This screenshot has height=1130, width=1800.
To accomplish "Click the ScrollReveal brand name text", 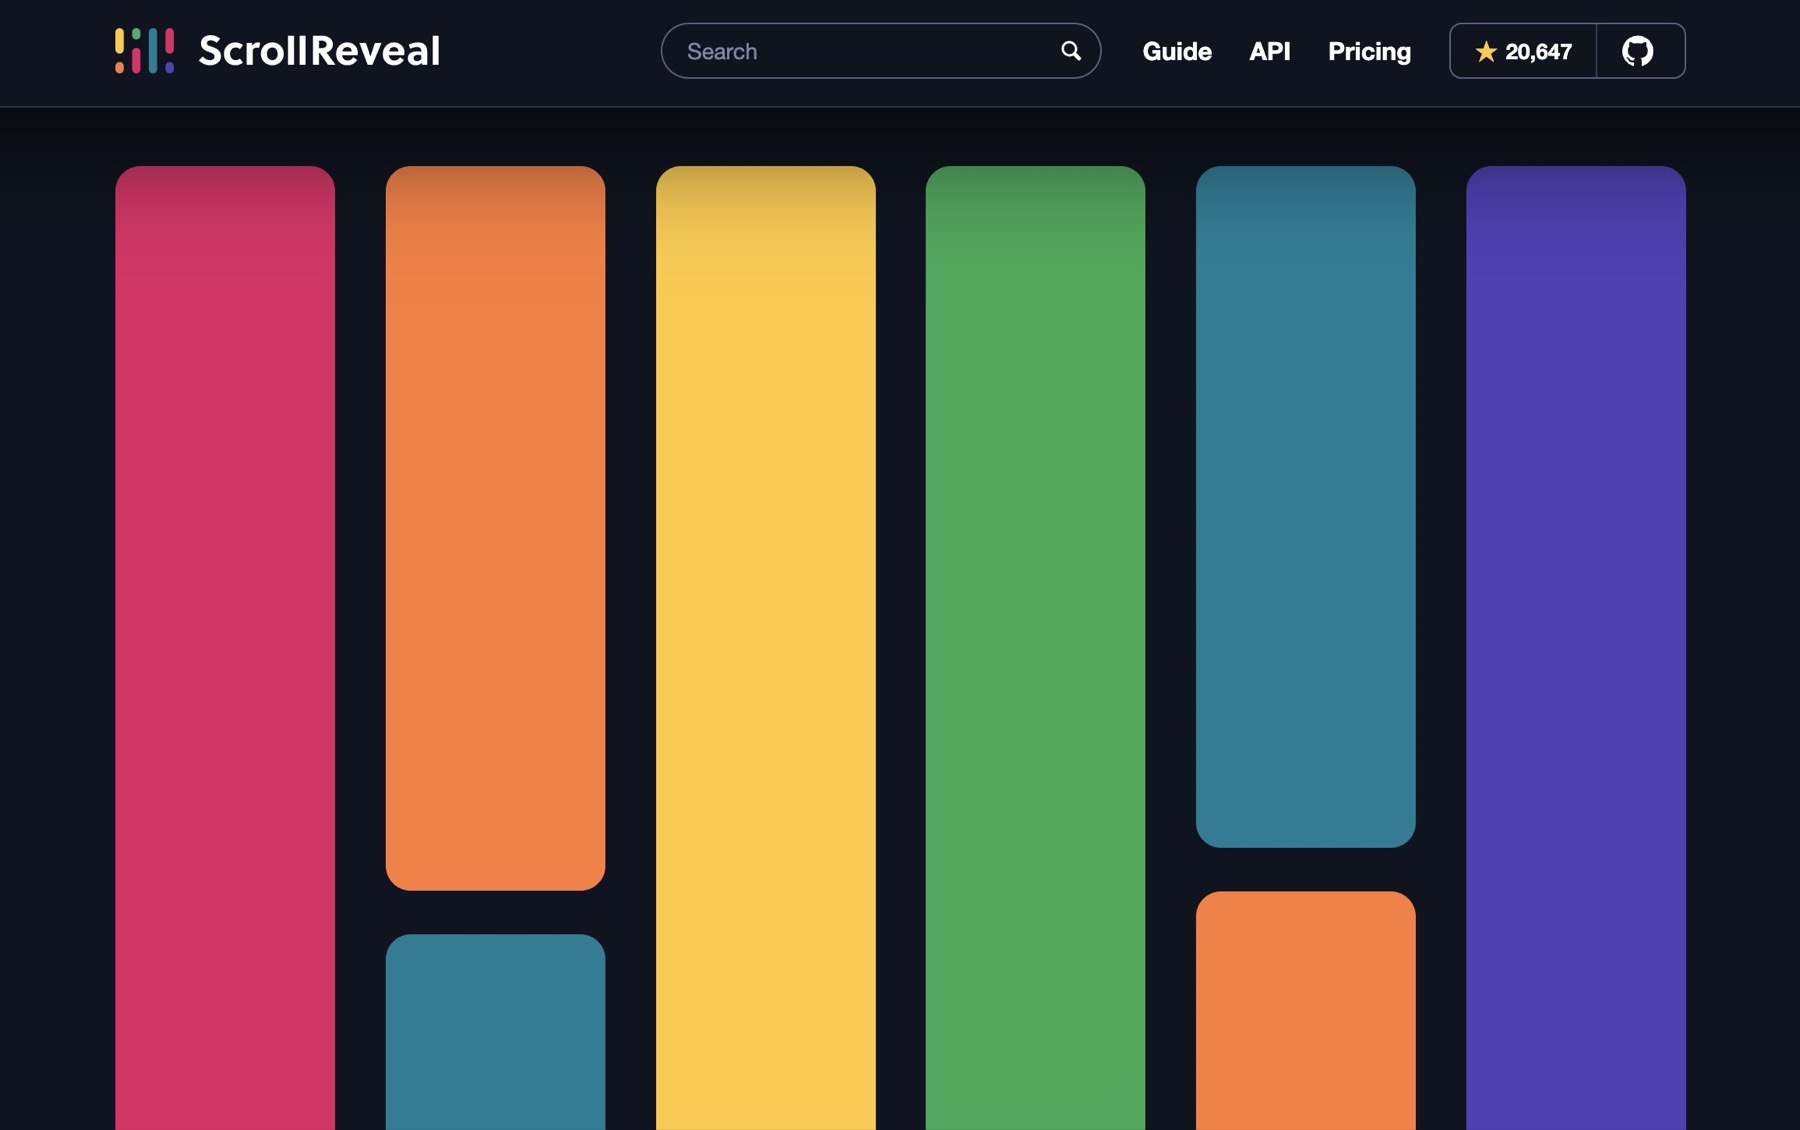I will 319,51.
